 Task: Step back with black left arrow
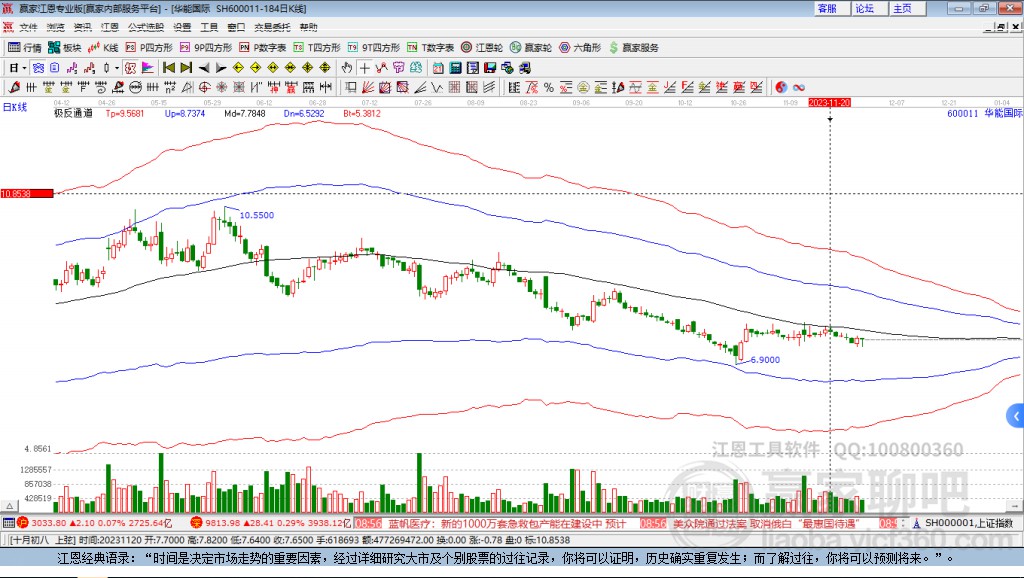click(x=204, y=68)
